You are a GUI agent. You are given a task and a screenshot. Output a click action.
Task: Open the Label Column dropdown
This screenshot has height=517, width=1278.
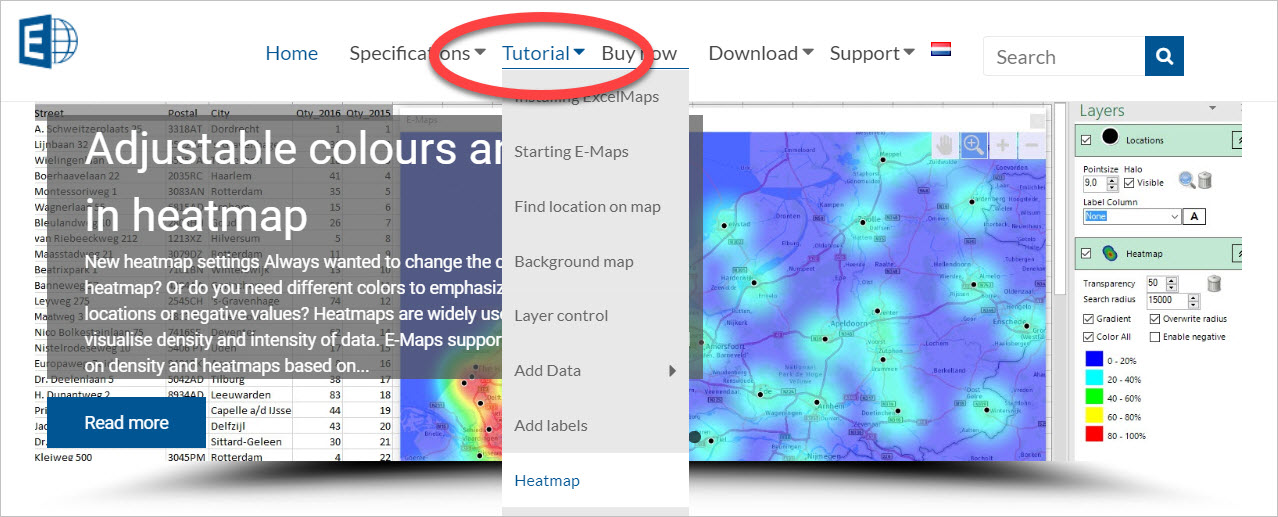(x=1174, y=216)
